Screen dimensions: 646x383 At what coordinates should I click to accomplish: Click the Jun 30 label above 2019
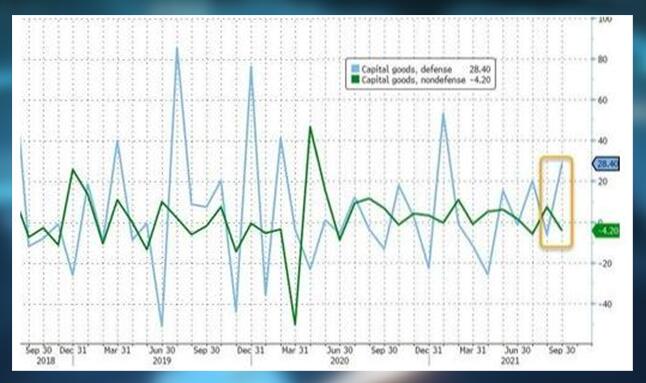162,350
